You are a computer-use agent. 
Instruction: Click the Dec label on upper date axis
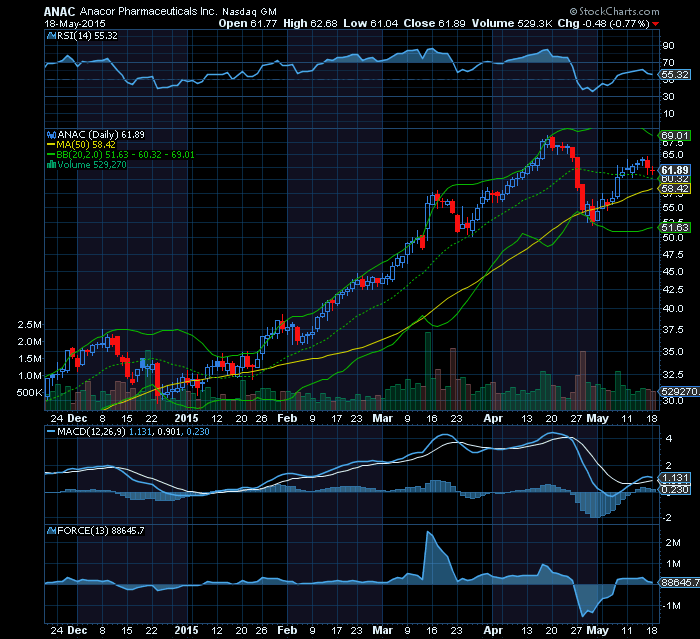pyautogui.click(x=77, y=418)
